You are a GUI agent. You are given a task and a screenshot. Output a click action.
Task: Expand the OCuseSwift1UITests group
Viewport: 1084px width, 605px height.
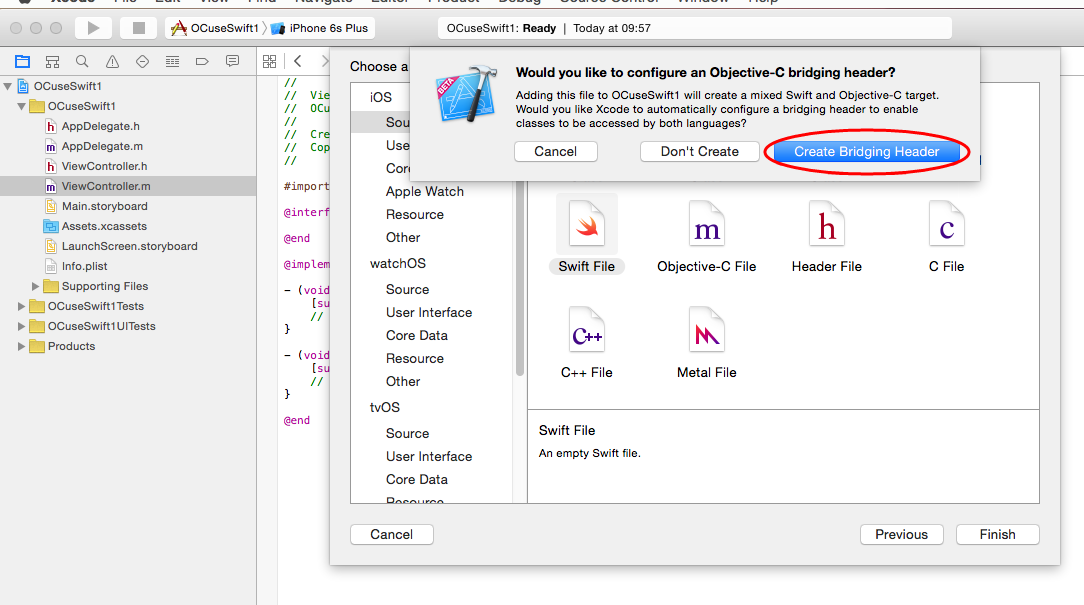coord(21,326)
